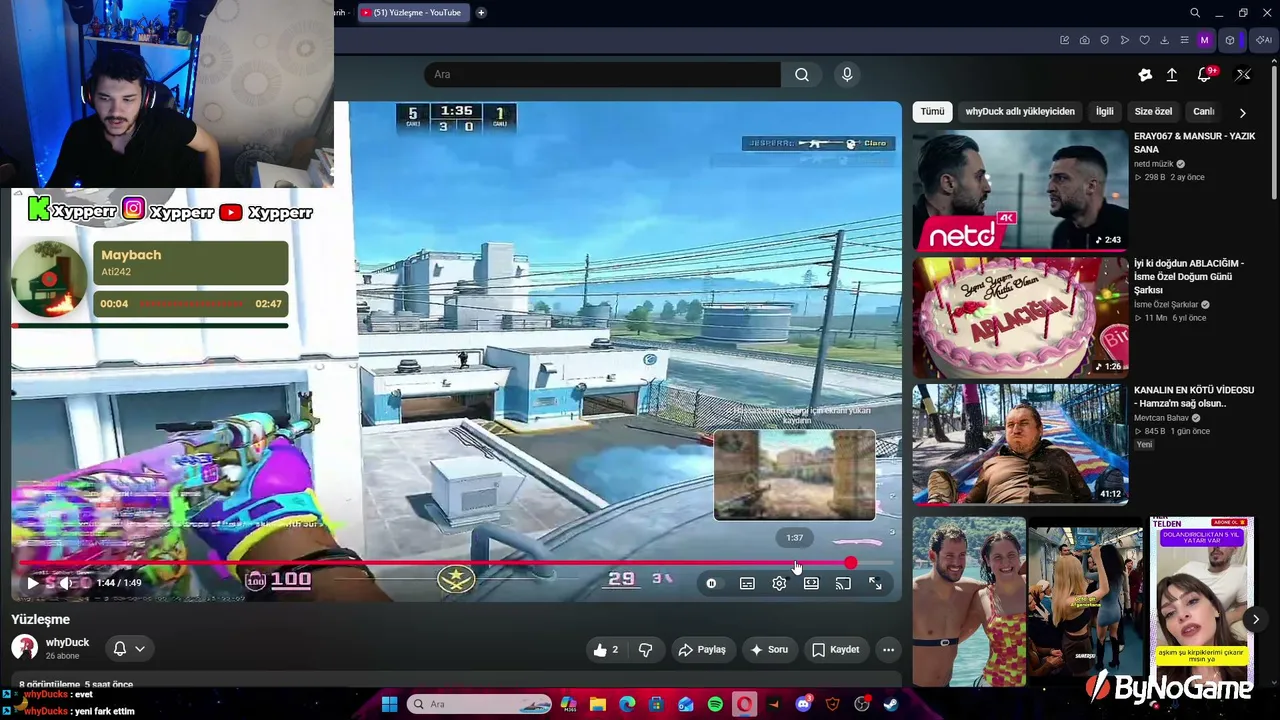The image size is (1280, 720).
Task: Open the Mevtcan Bahav channel link
Action: [1161, 418]
